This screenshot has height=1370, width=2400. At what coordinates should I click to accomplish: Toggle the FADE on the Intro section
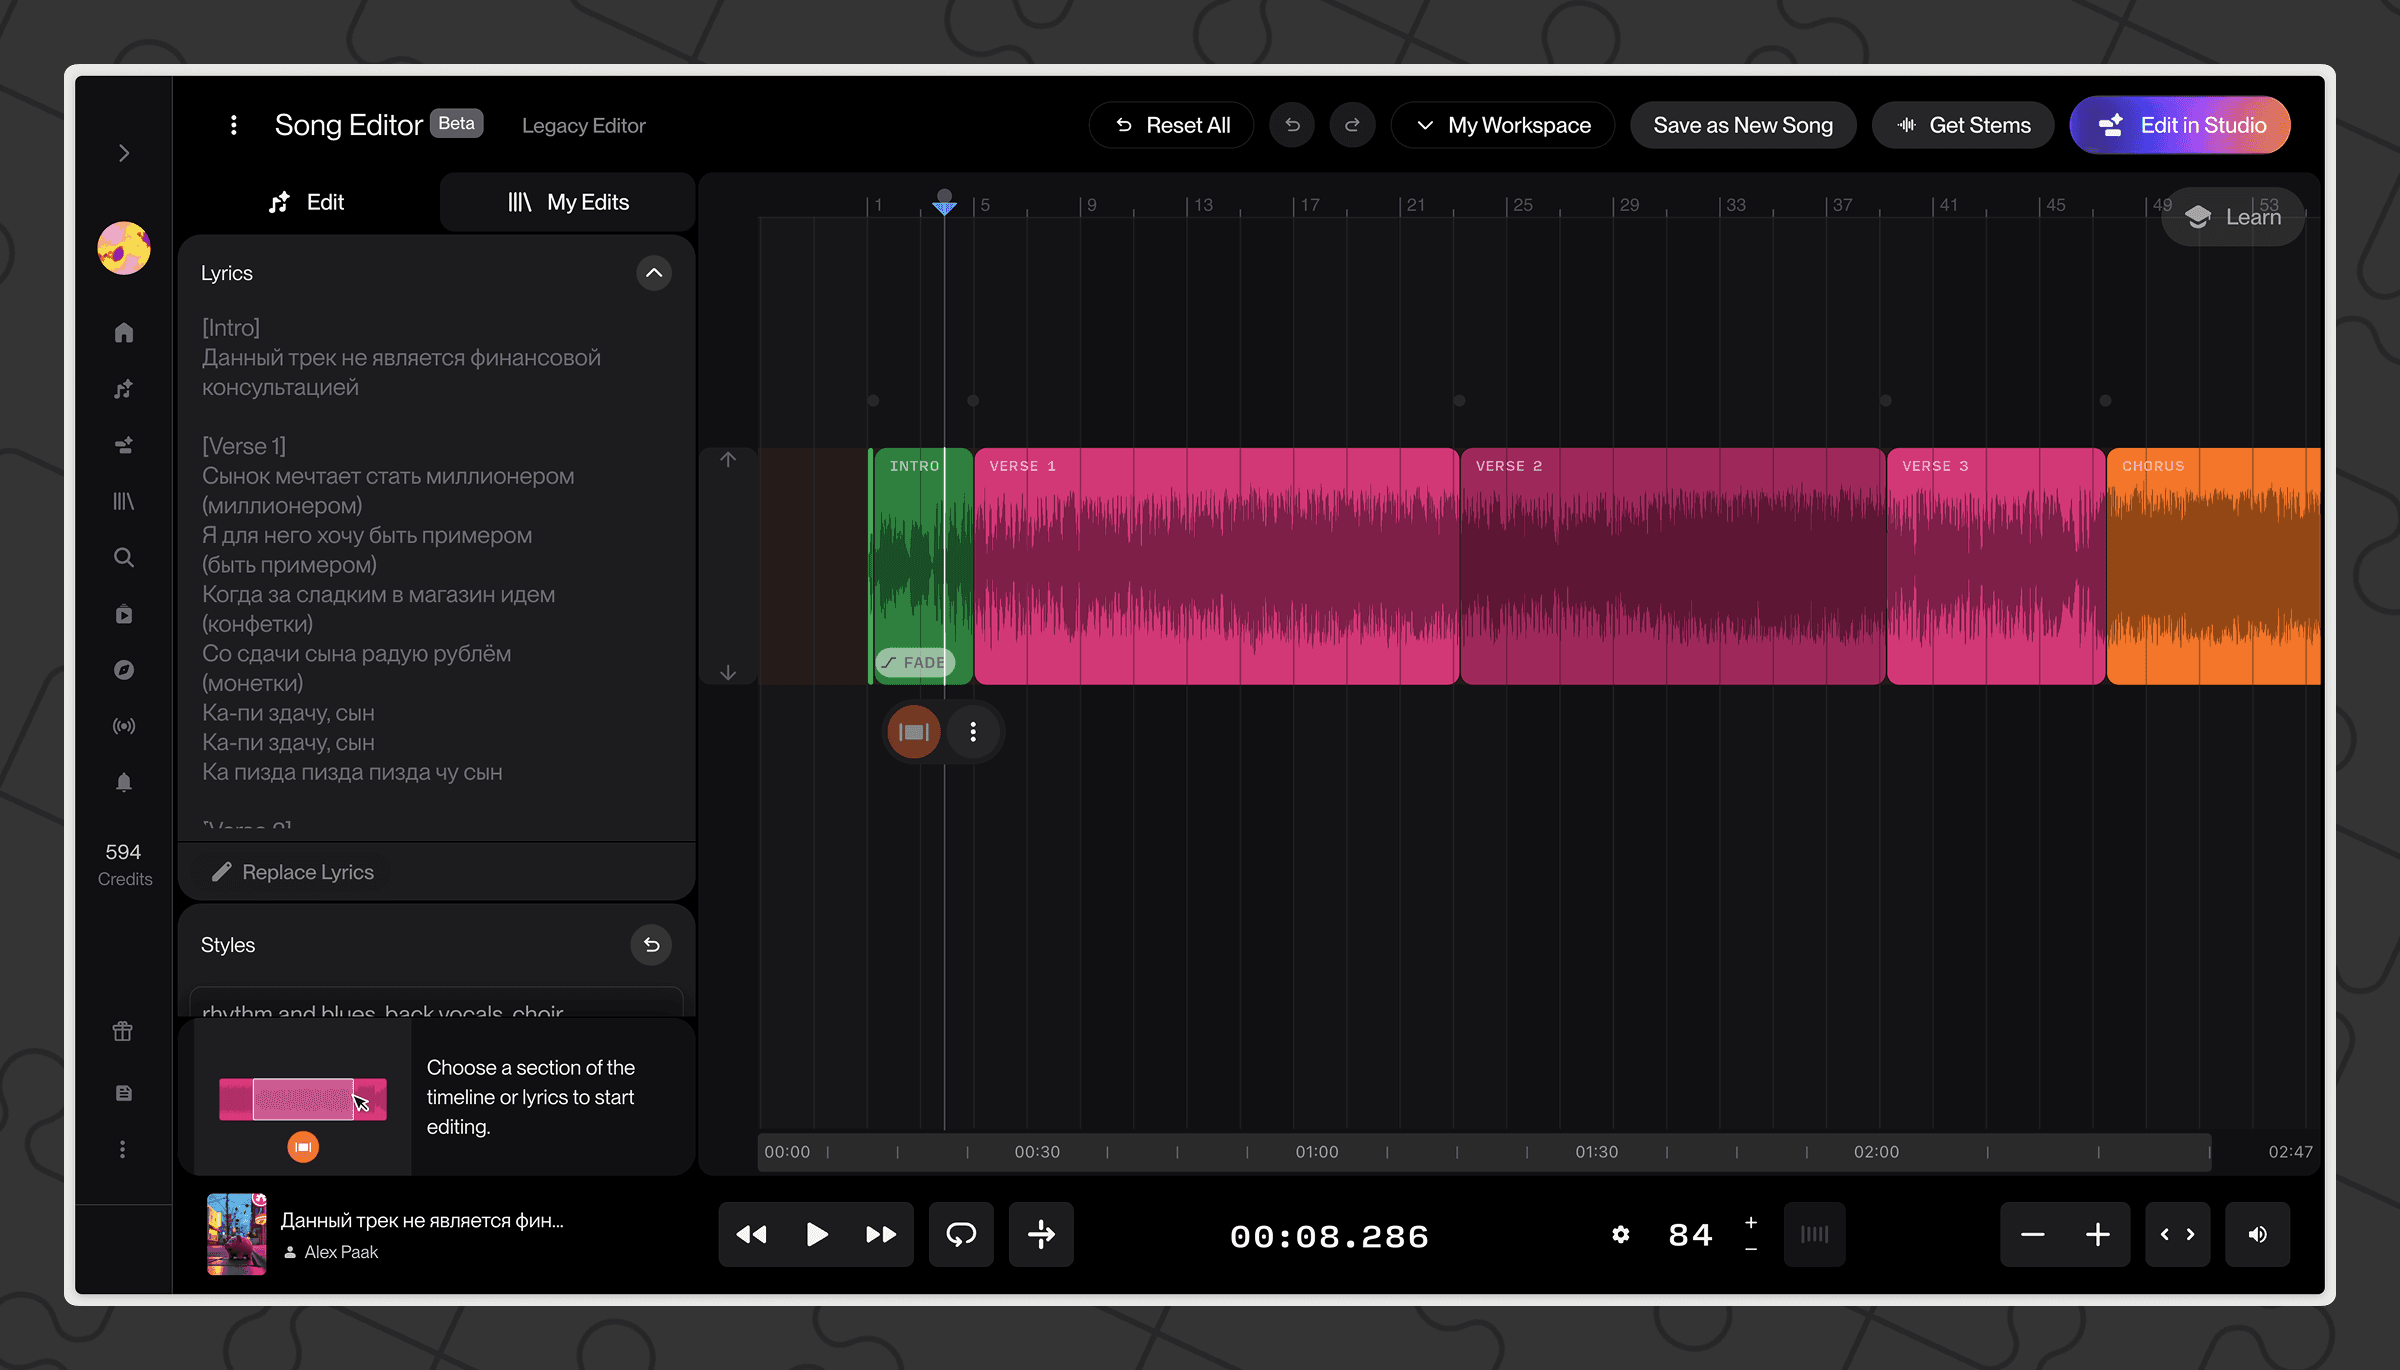coord(916,662)
